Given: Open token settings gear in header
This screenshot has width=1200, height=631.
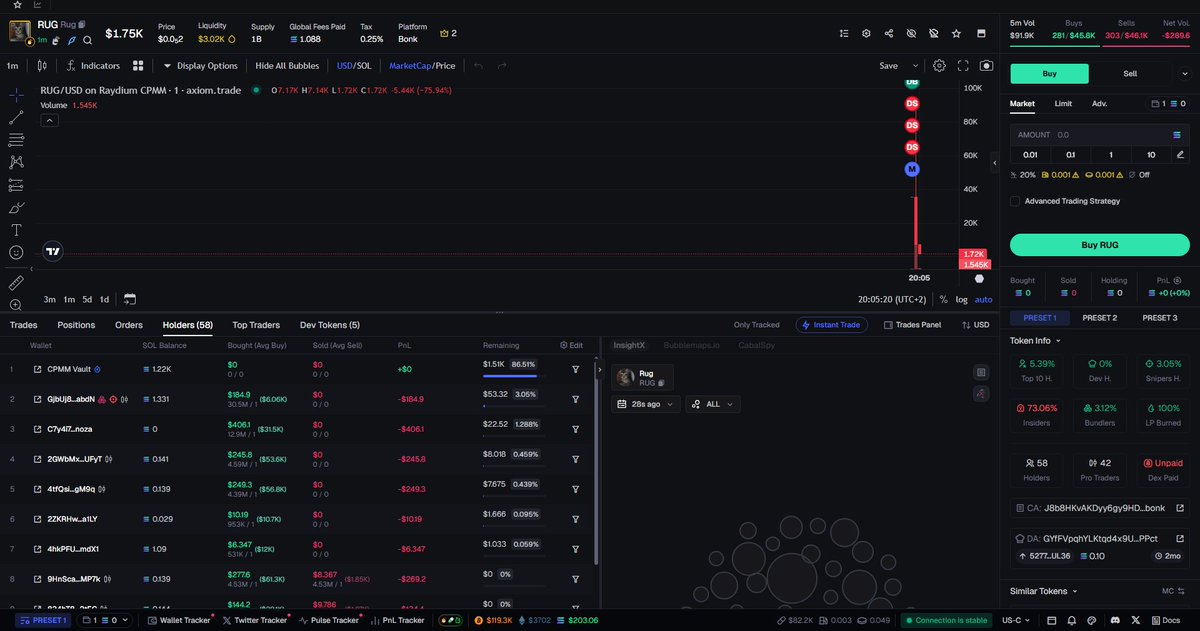Looking at the screenshot, I should pos(866,33).
